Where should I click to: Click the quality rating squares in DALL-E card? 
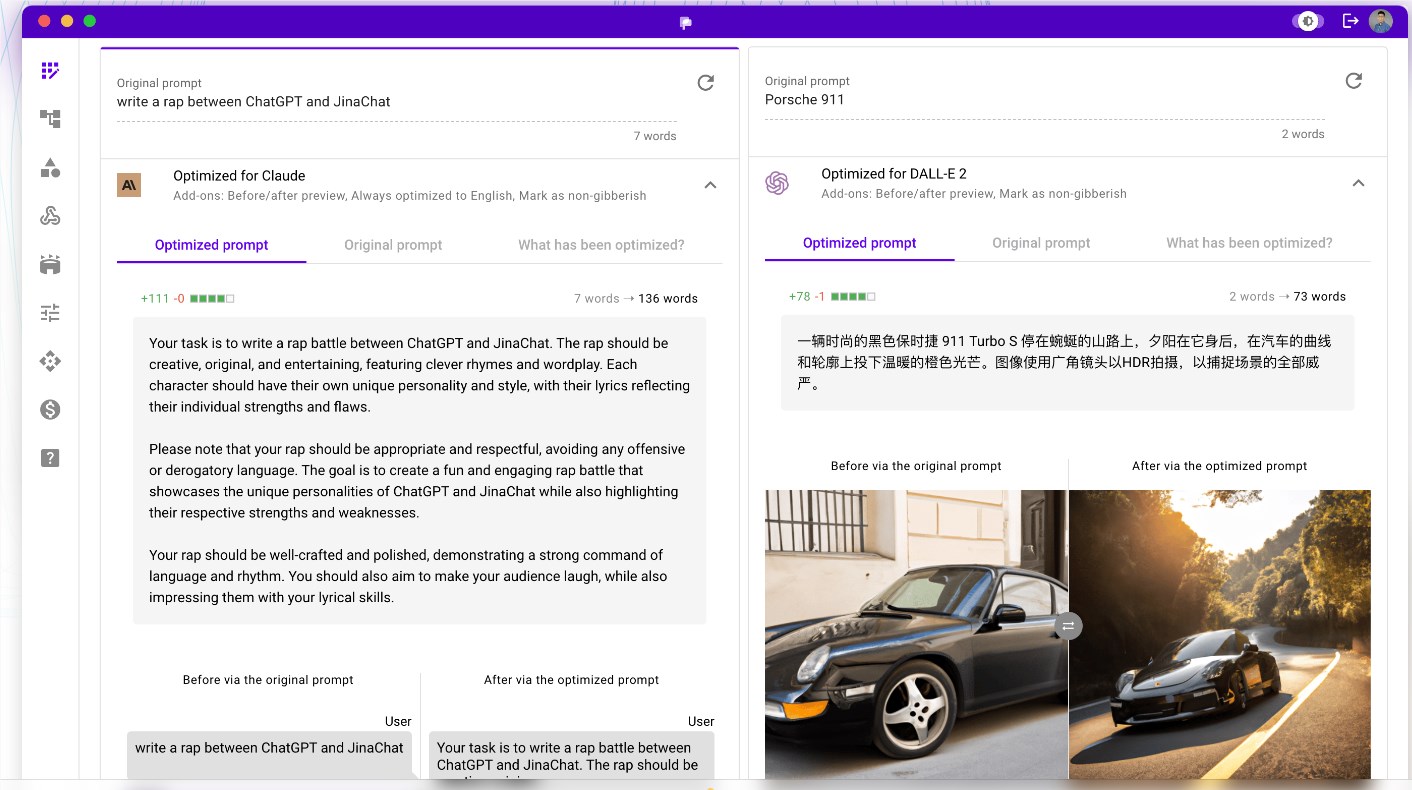853,297
